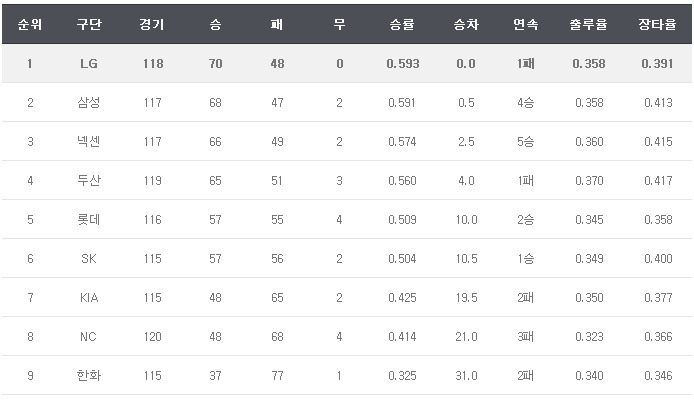
Task: Click LG's 0.593 win rate cell
Action: 402,64
